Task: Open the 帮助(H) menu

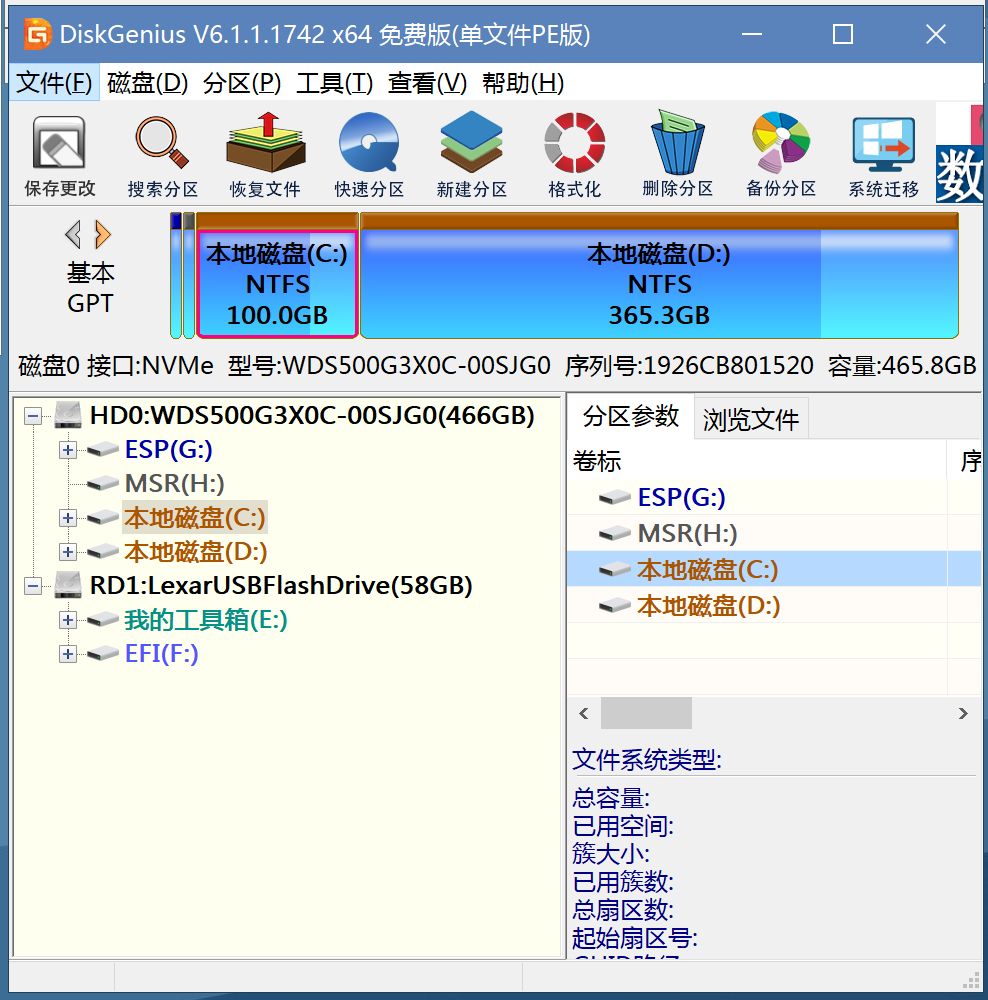Action: point(523,83)
